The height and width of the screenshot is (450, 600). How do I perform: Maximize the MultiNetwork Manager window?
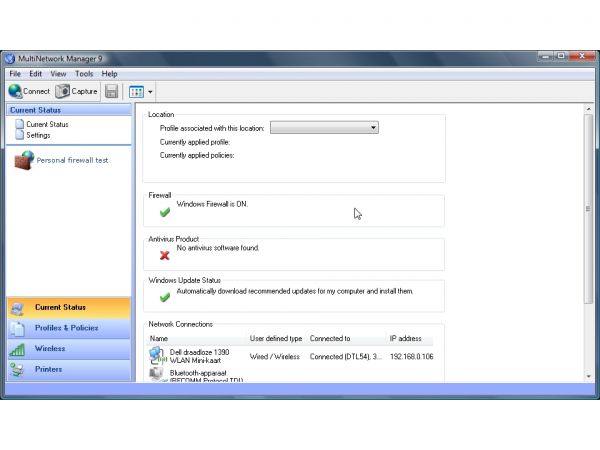point(561,56)
